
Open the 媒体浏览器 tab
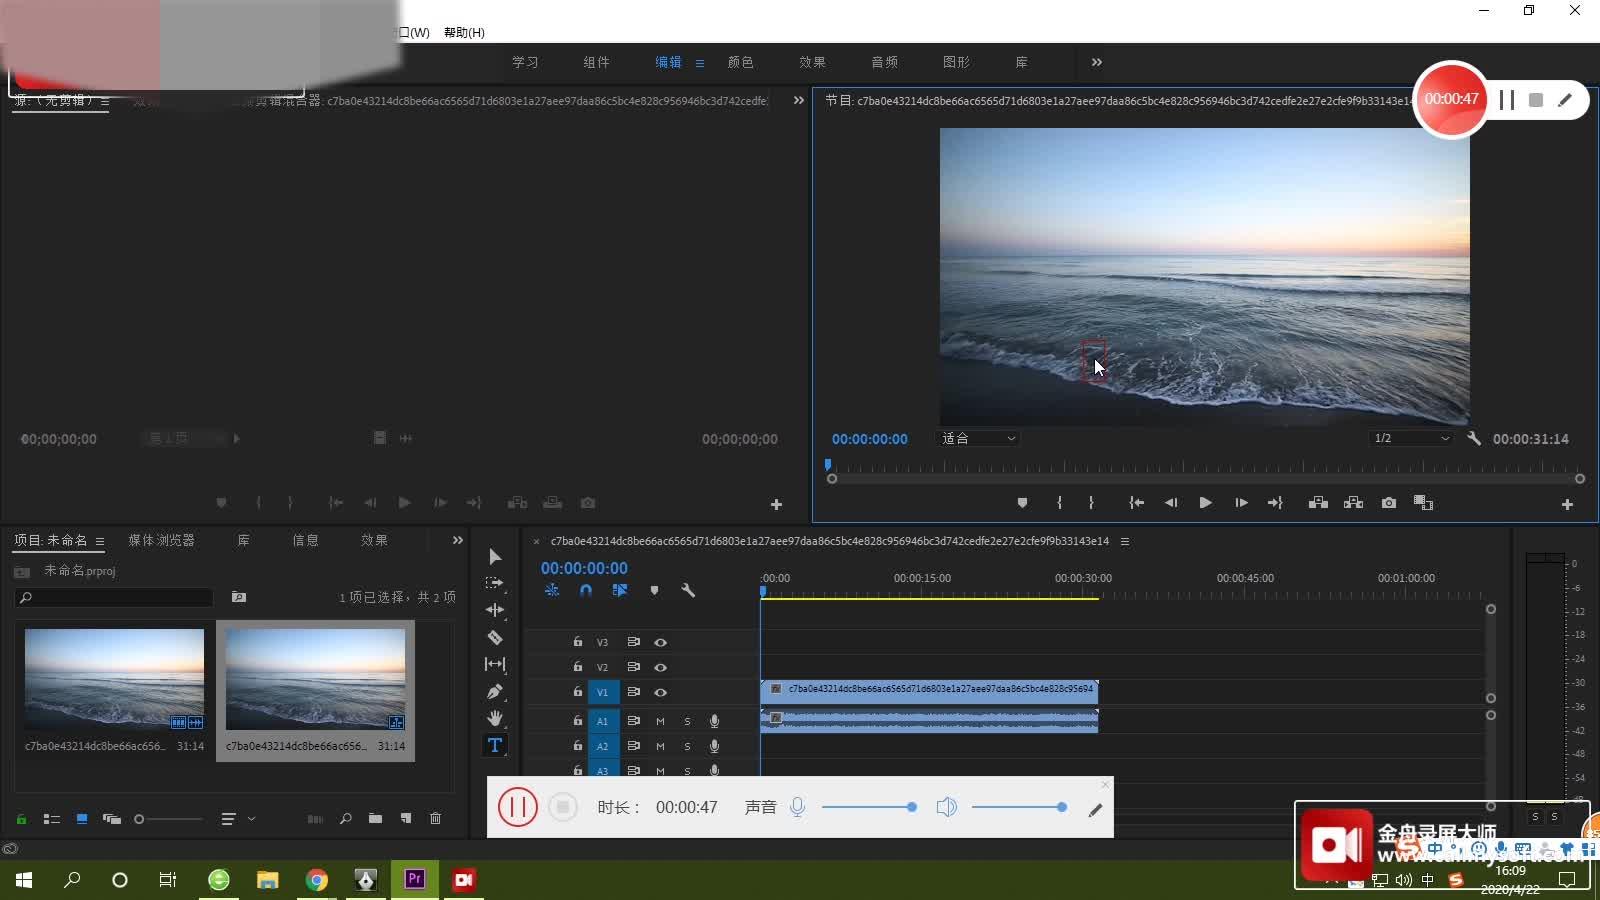[161, 540]
